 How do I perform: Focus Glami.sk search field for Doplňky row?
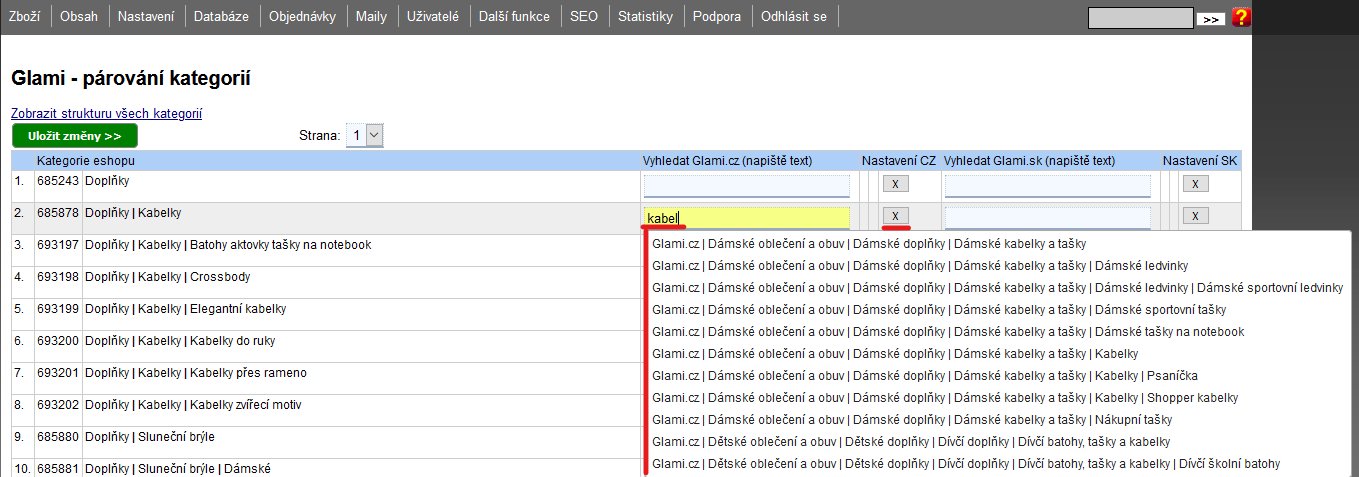pos(1047,185)
